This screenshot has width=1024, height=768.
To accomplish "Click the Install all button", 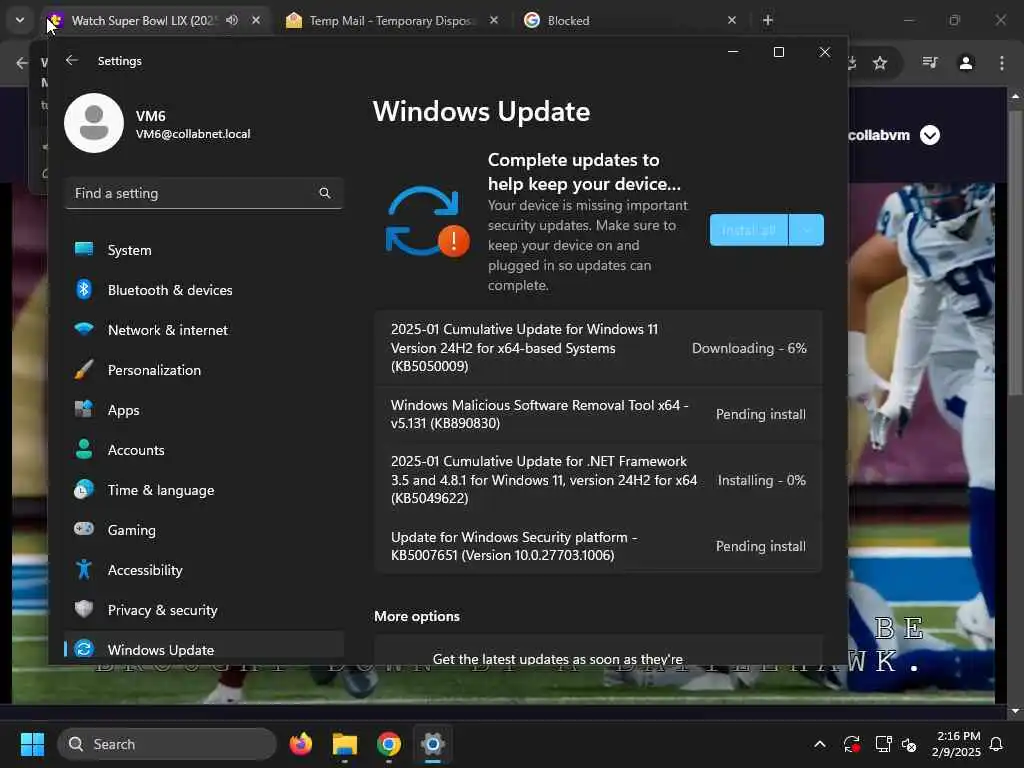I will tap(749, 230).
